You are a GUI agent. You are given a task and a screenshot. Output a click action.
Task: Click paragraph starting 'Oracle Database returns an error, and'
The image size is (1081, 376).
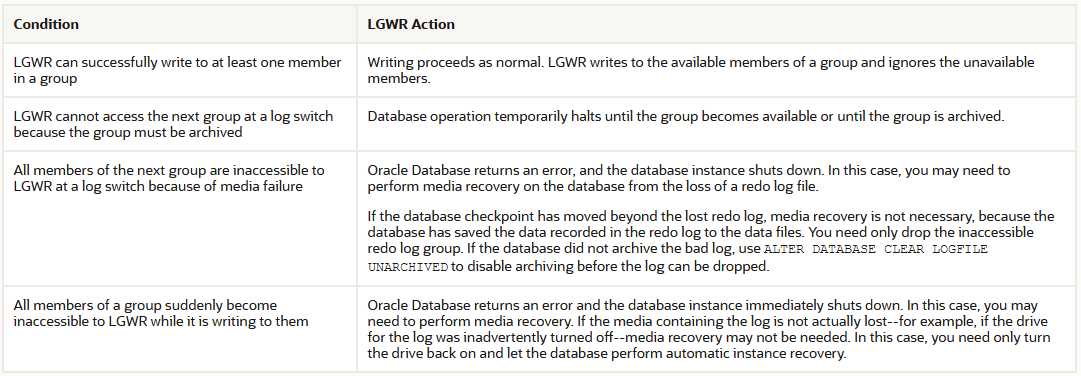point(698,178)
